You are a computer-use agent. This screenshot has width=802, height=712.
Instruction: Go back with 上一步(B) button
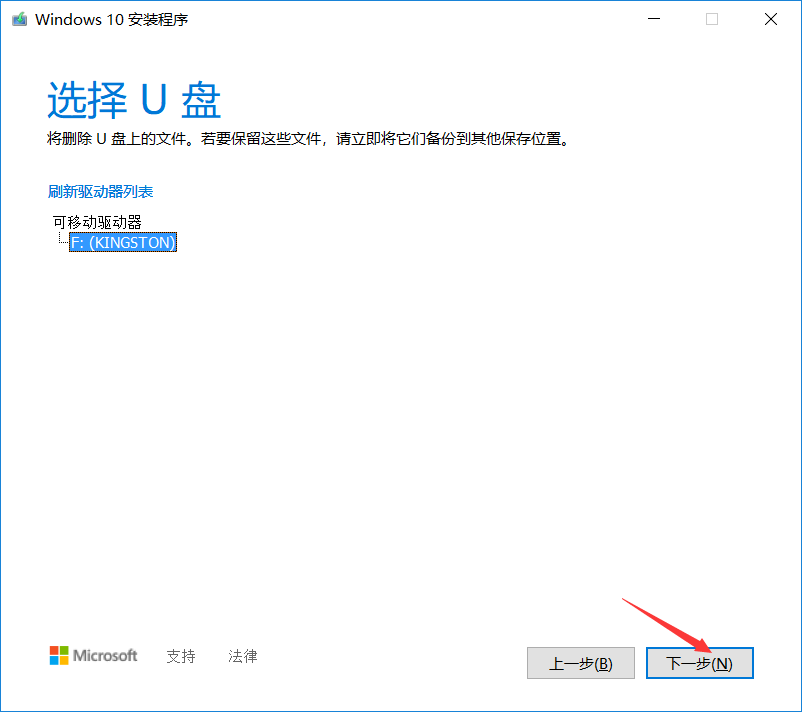pos(581,663)
